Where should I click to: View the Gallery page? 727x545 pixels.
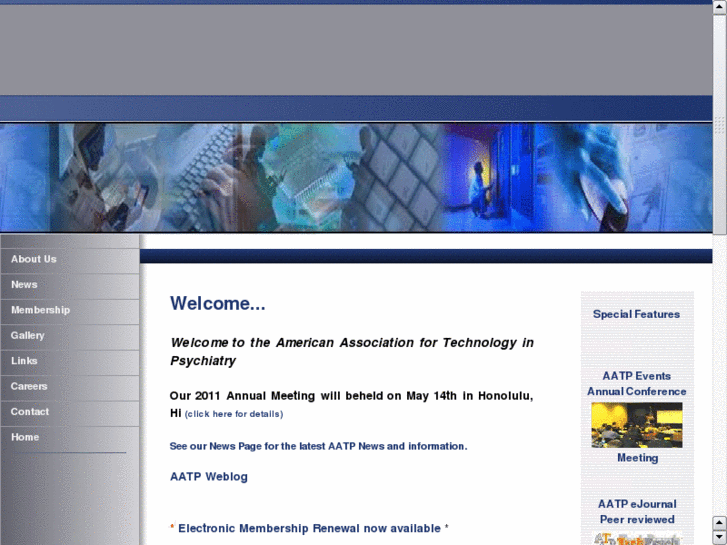pos(70,337)
